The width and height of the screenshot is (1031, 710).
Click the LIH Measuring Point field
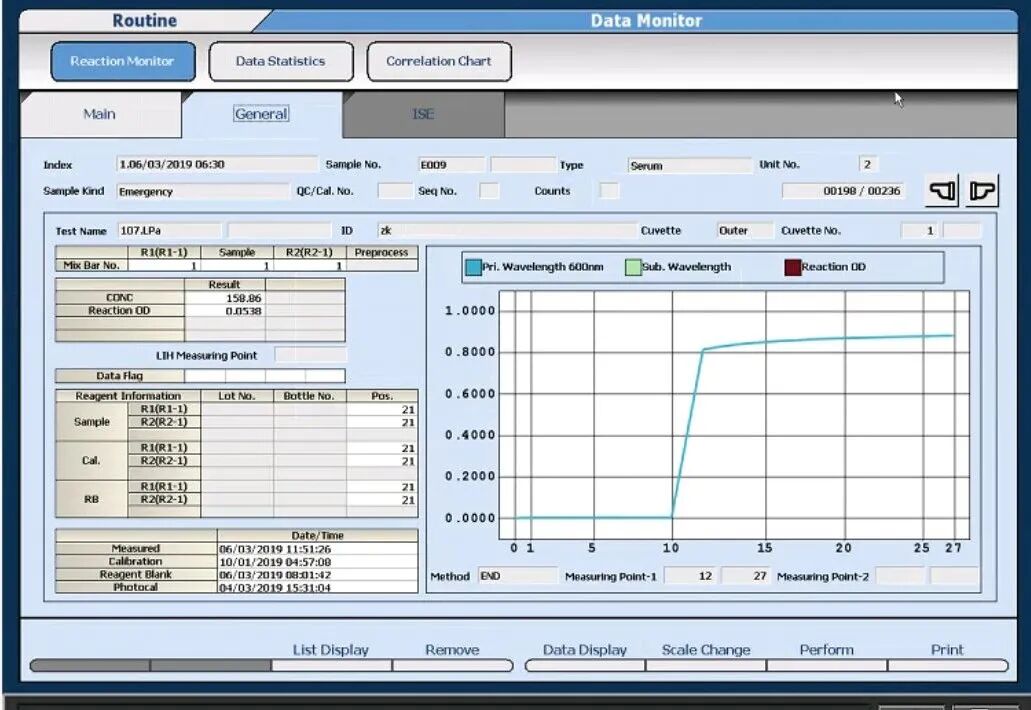310,356
